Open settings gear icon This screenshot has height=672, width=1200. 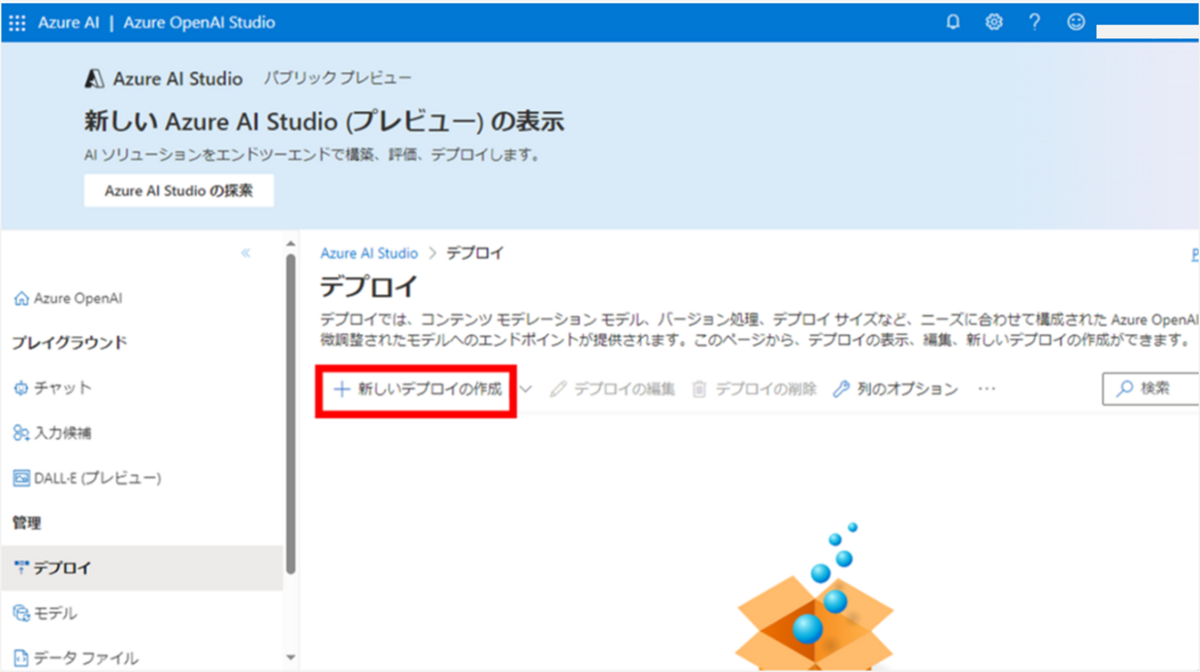pos(994,22)
